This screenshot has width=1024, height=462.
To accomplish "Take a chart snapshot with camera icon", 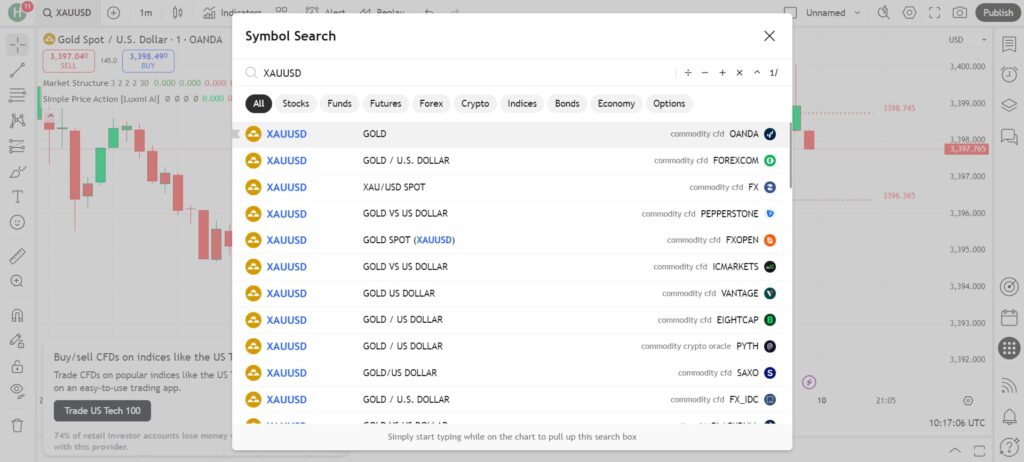I will pyautogui.click(x=960, y=13).
